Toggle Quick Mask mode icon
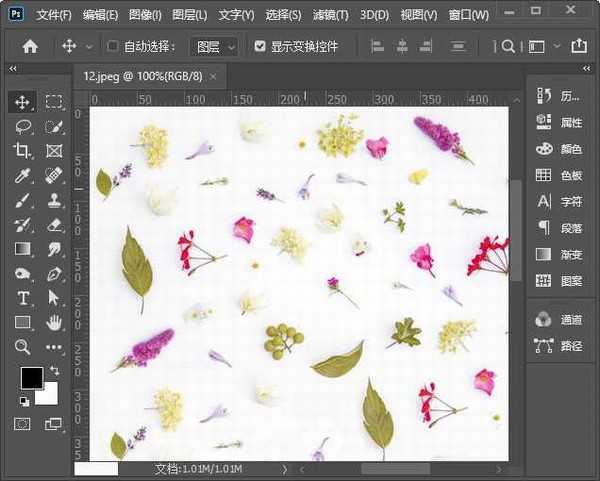The image size is (600, 481). (22, 424)
